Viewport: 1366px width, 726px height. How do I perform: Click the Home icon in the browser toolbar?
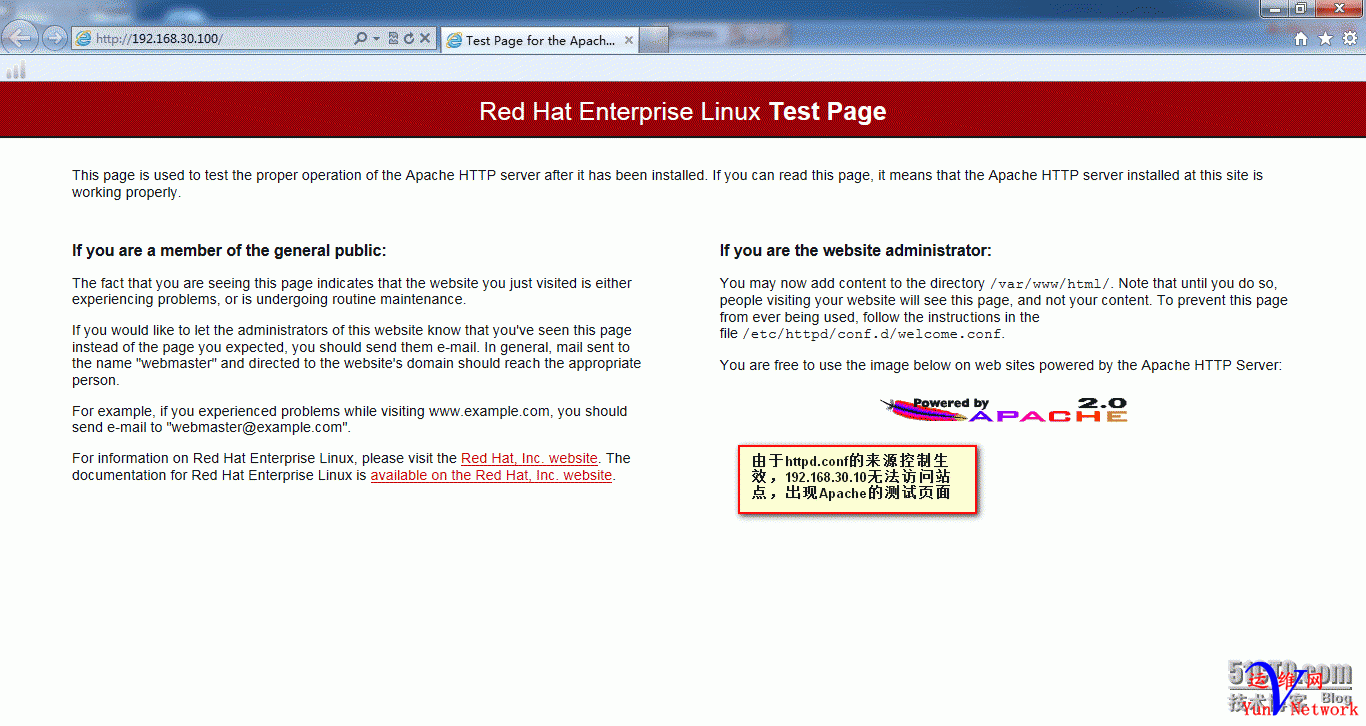(x=1301, y=39)
